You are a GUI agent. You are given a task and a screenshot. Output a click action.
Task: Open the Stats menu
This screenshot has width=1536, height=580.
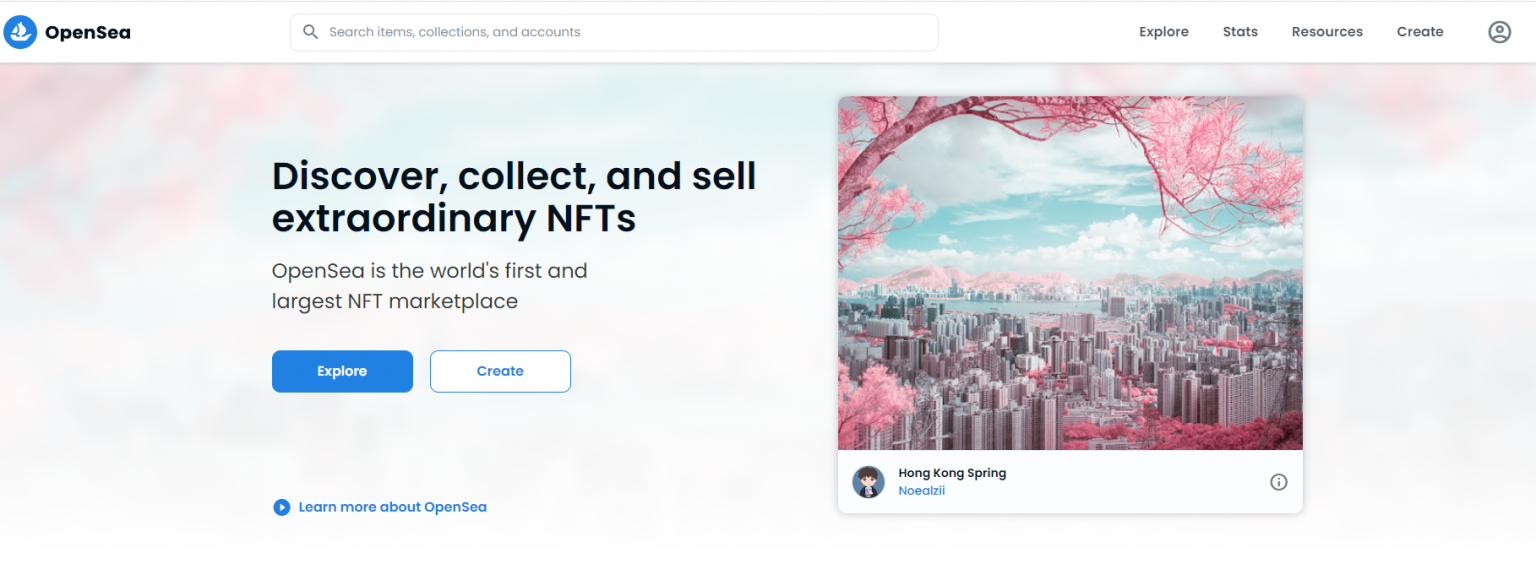pyautogui.click(x=1240, y=31)
